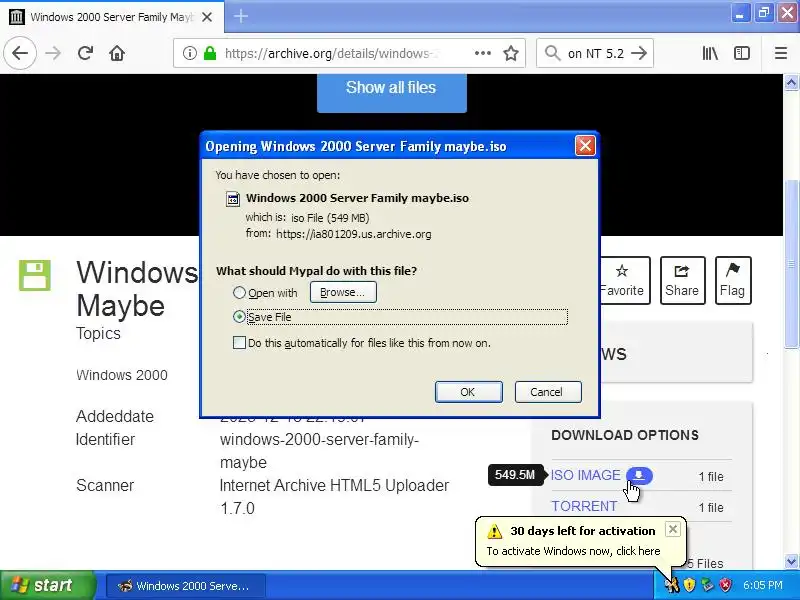Click the Addeddate label
The height and width of the screenshot is (600, 800).
tap(115, 416)
